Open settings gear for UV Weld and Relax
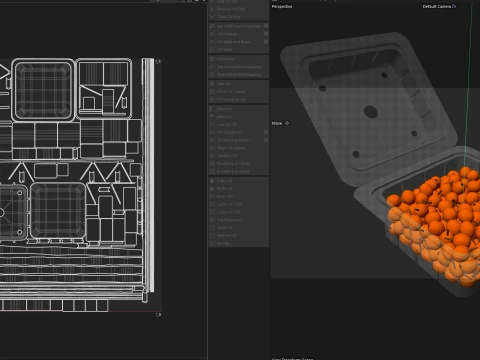The height and width of the screenshot is (360, 480). (266, 42)
